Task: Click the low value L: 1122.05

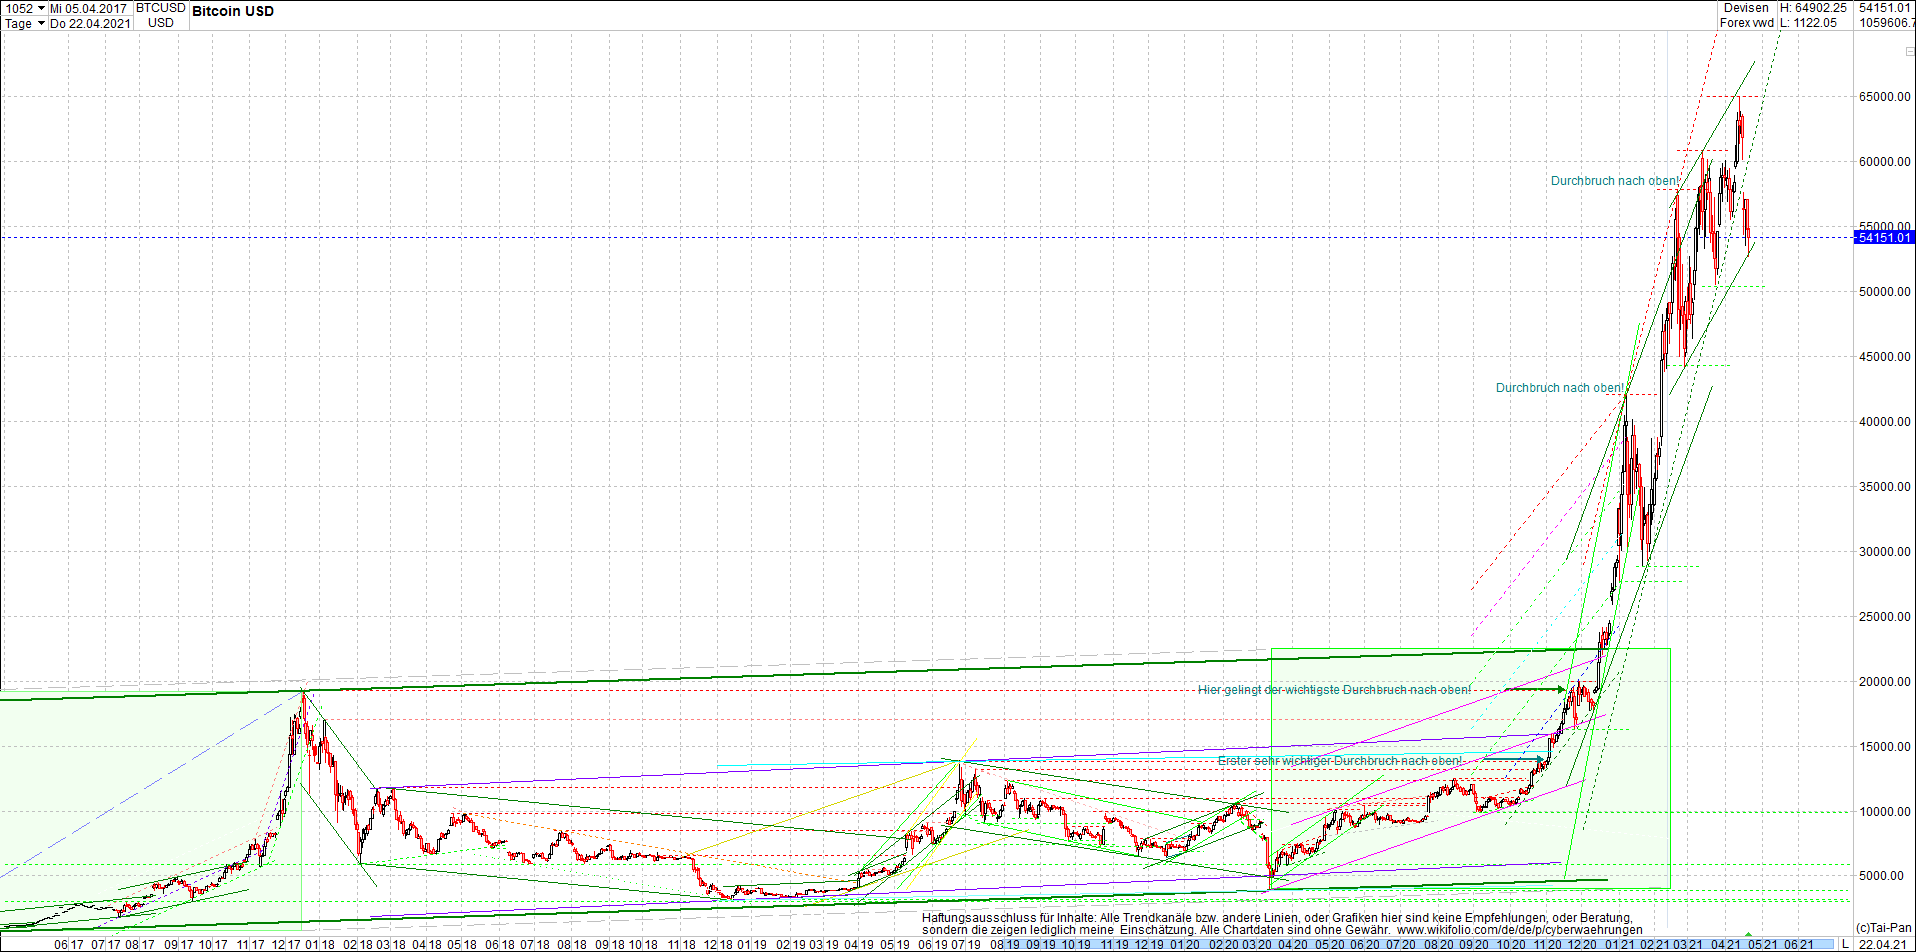Action: coord(1808,23)
